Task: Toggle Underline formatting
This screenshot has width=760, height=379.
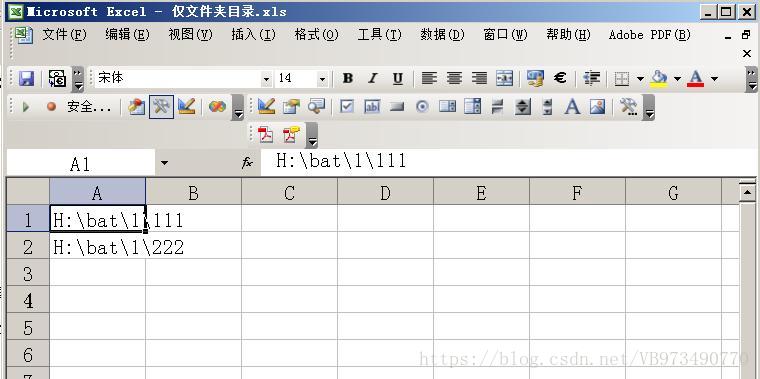Action: click(x=397, y=79)
